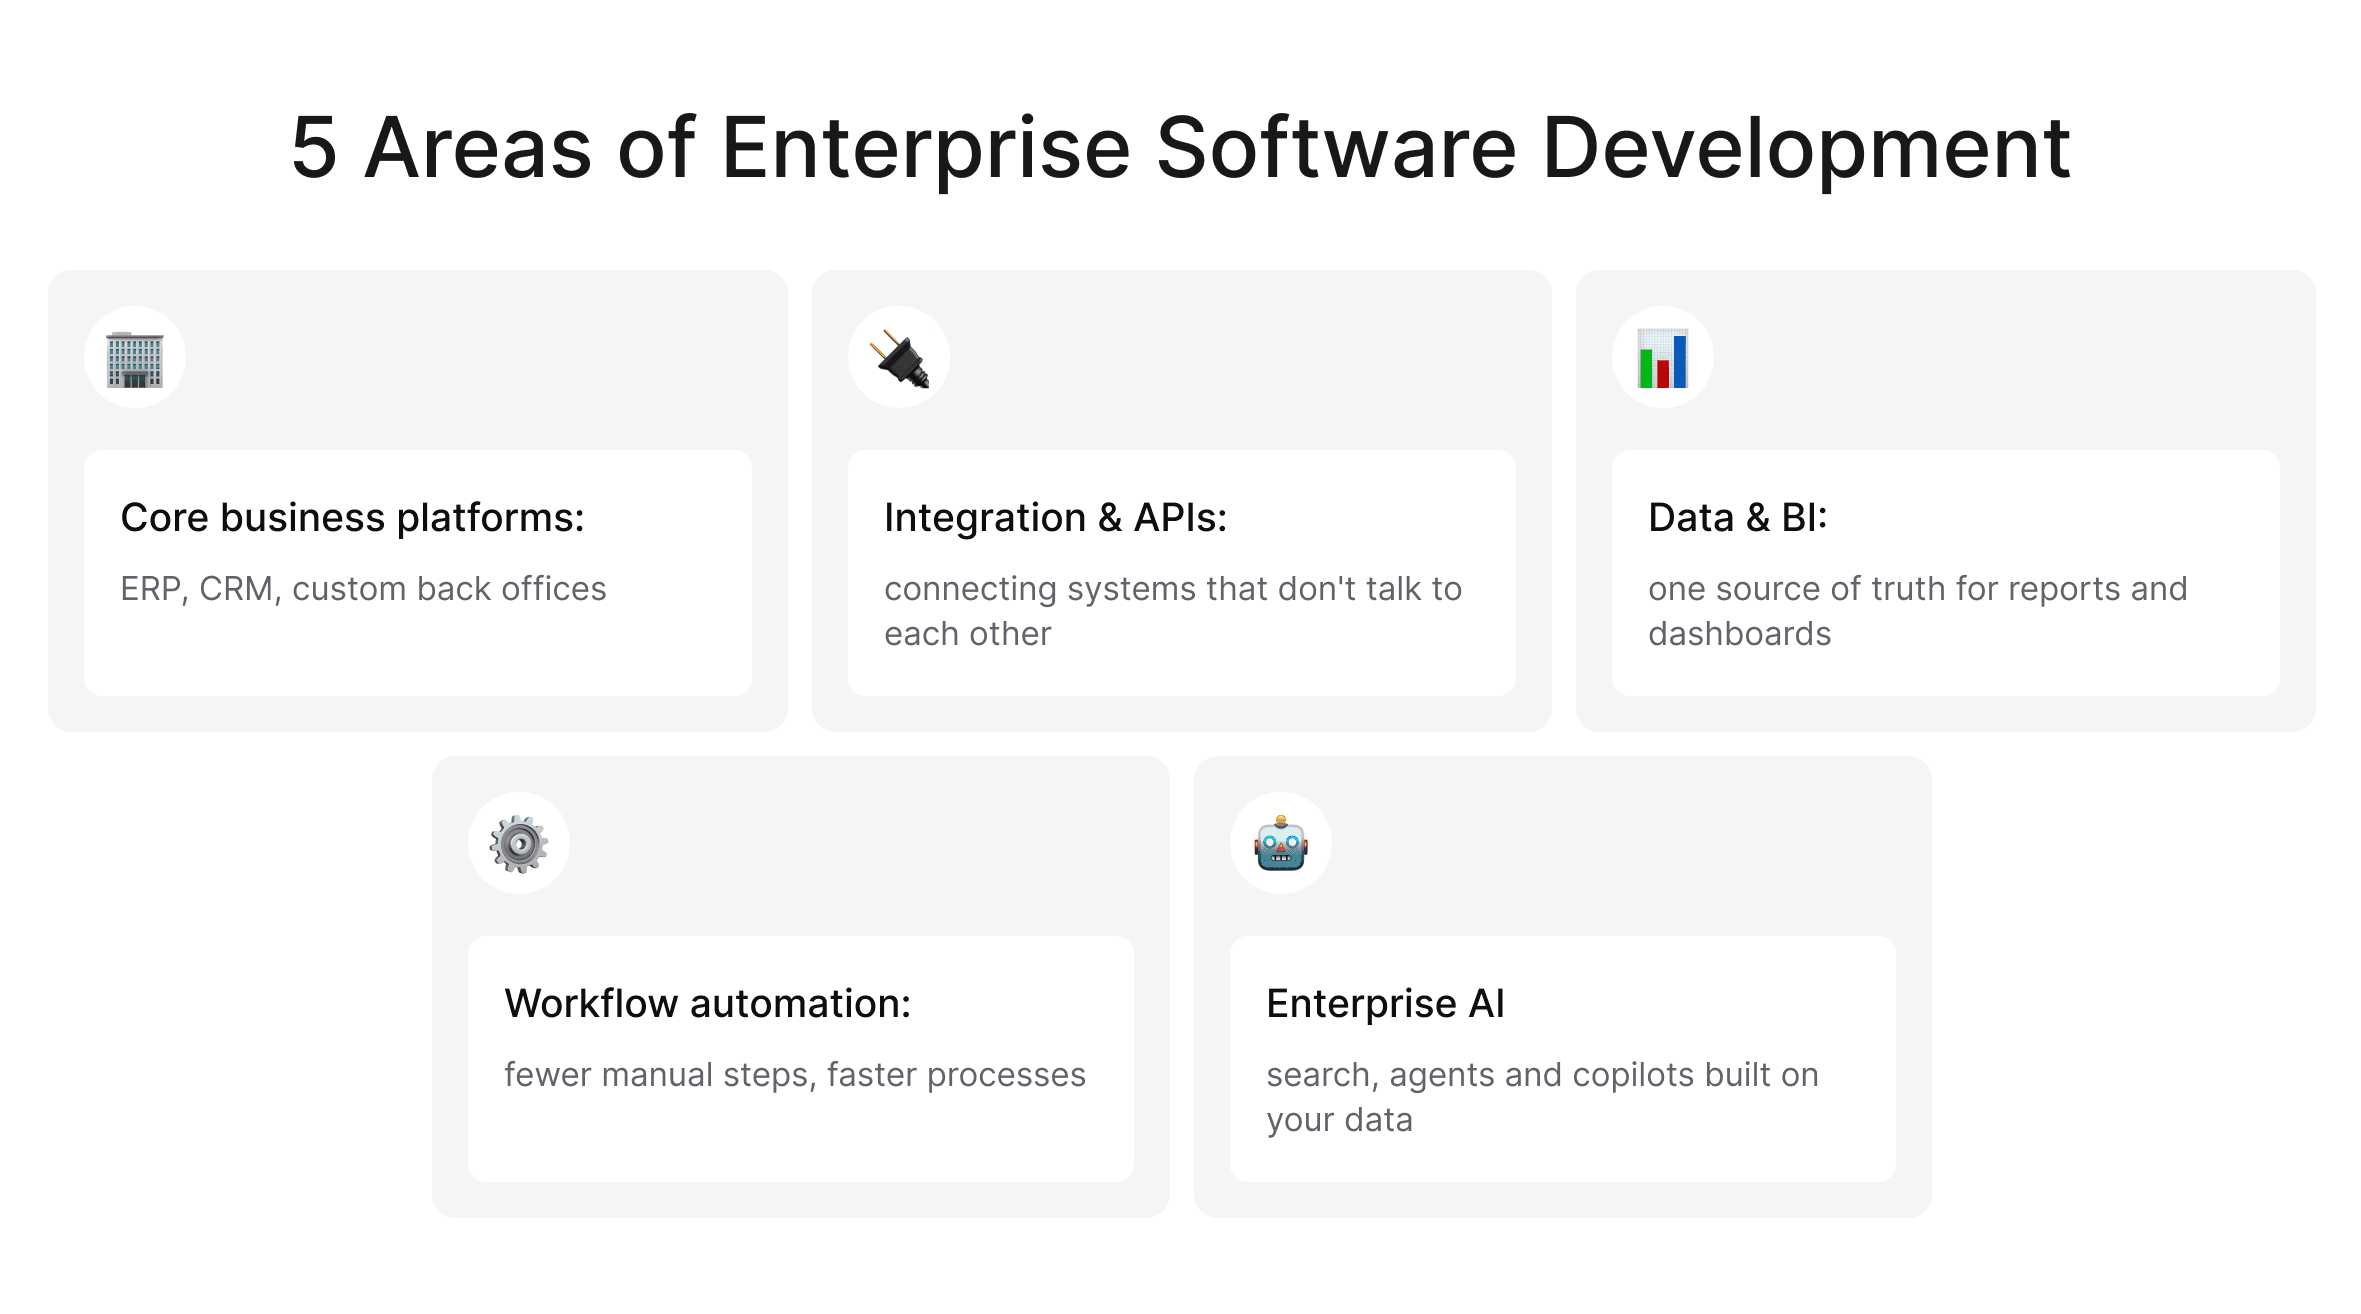
Task: Click 'search, agents and copilots' description
Action: (x=1542, y=1097)
